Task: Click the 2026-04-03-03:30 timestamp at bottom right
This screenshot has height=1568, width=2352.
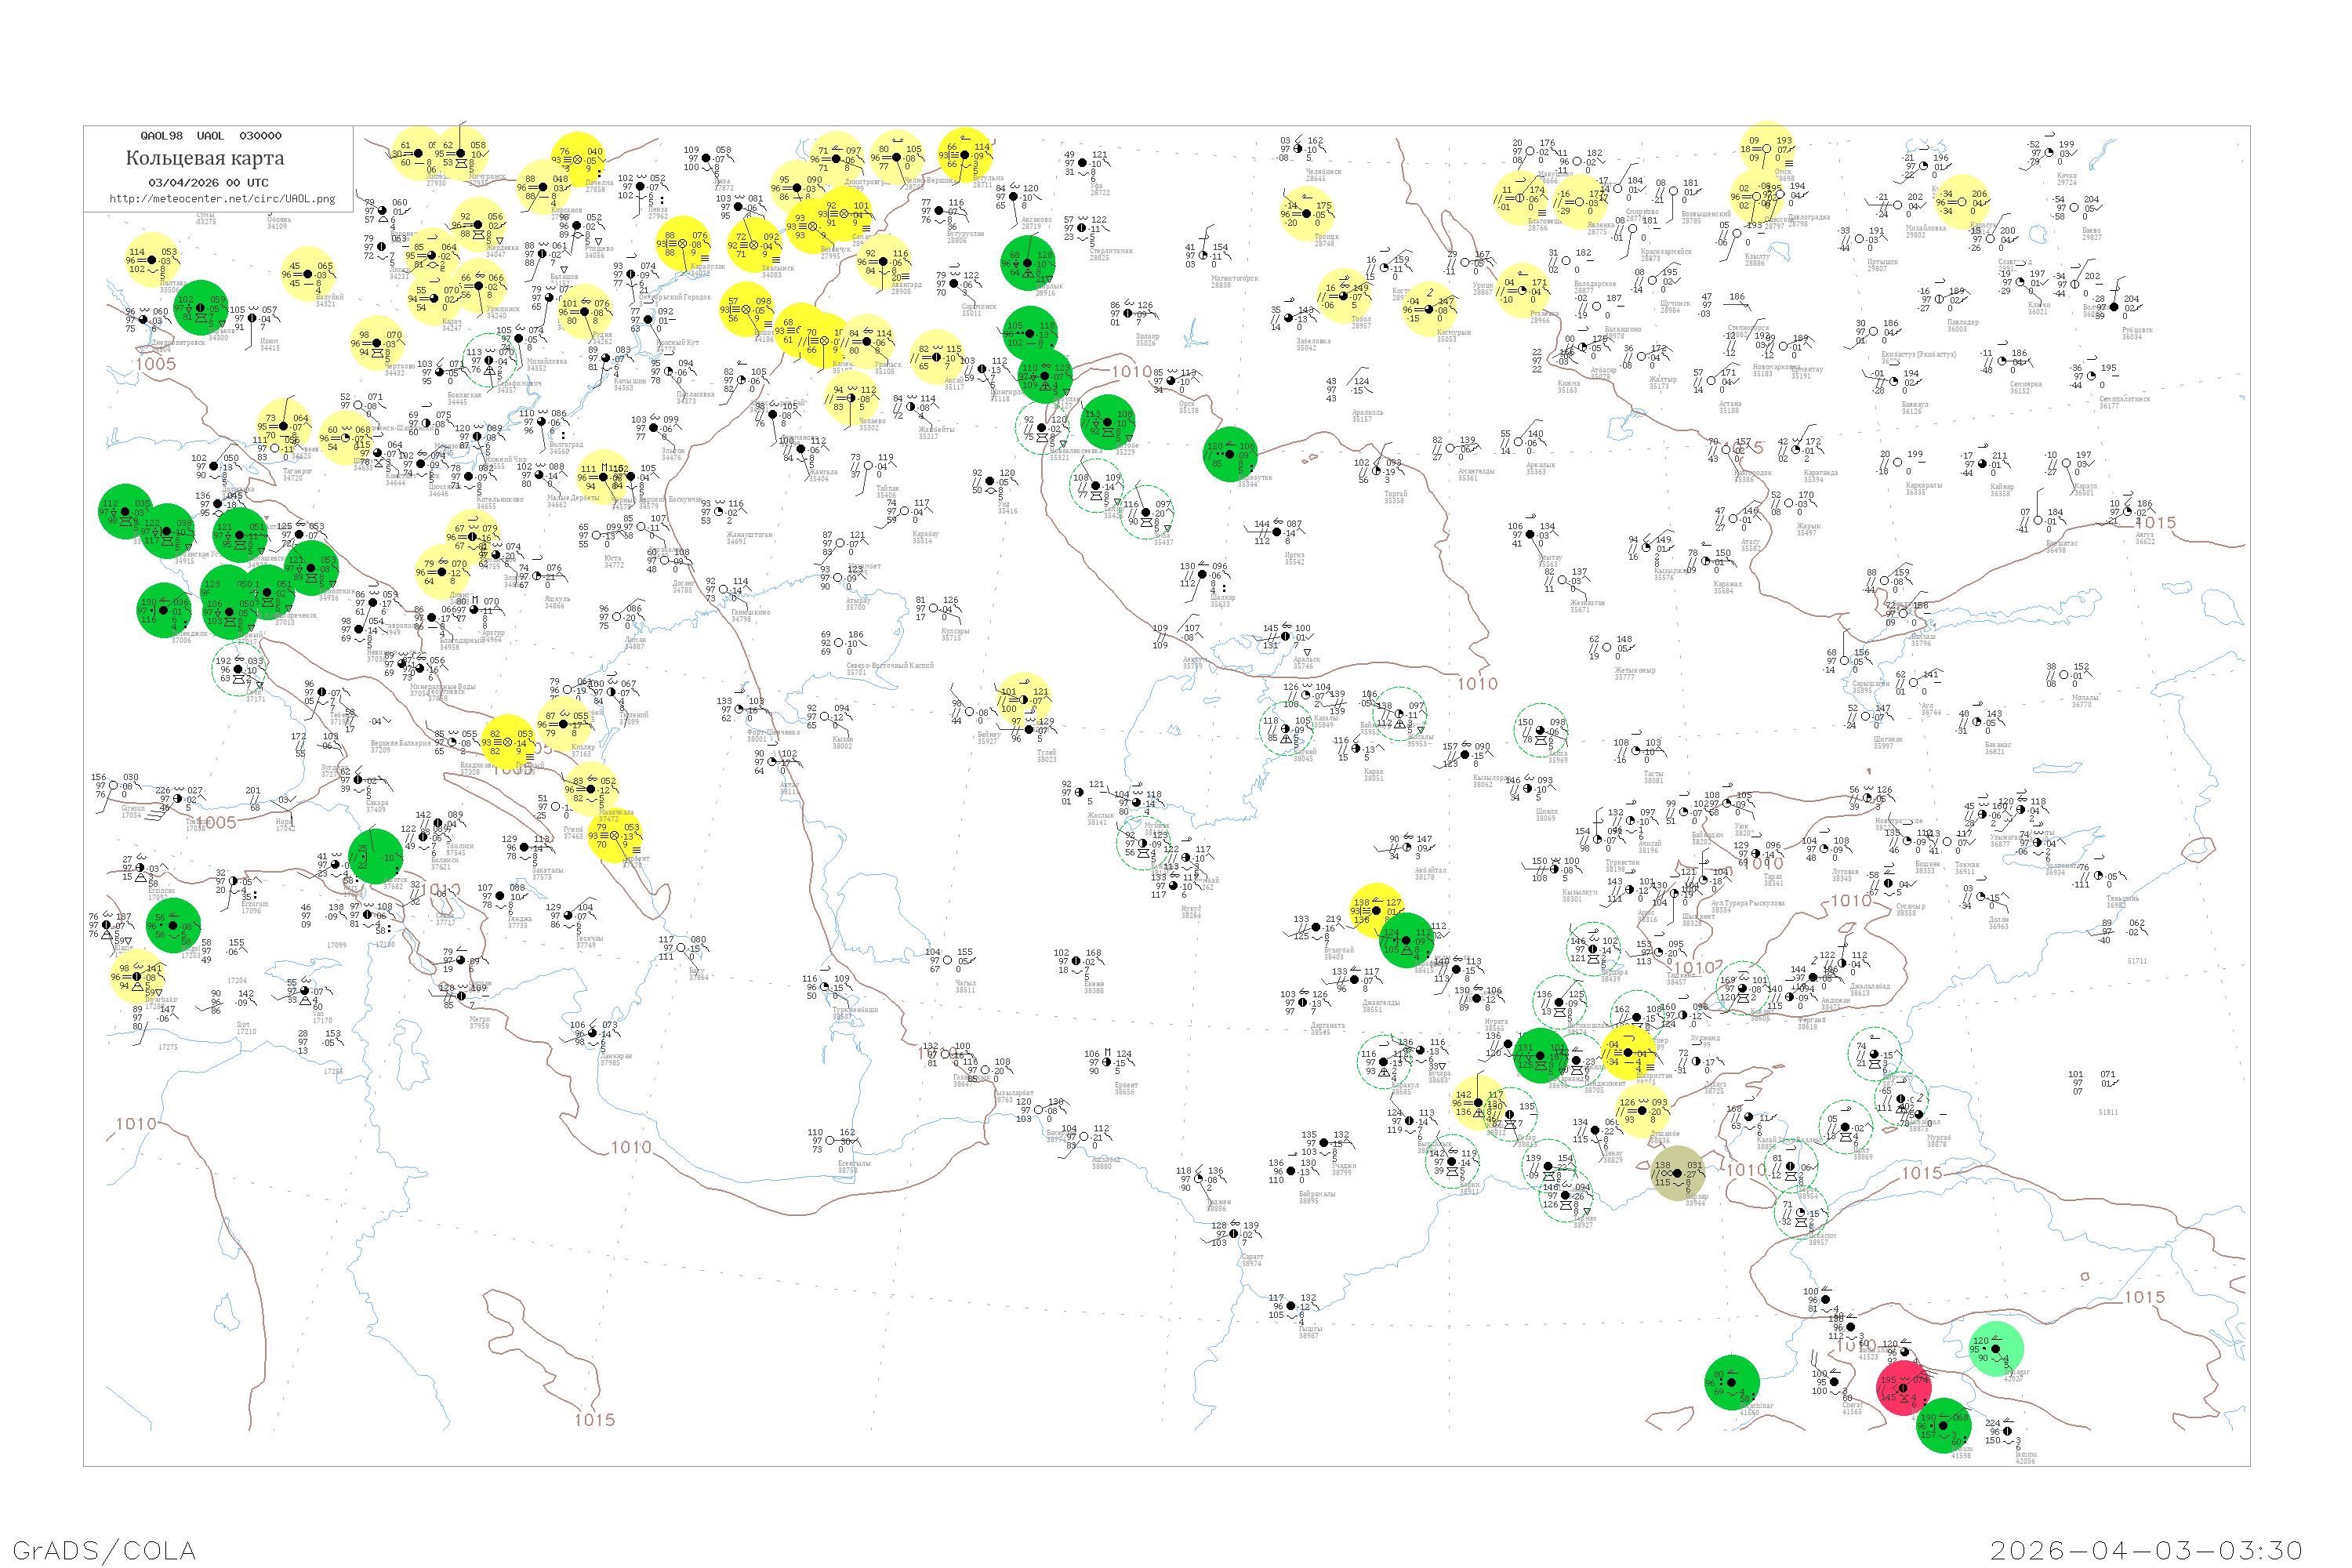Action: [2146, 1550]
